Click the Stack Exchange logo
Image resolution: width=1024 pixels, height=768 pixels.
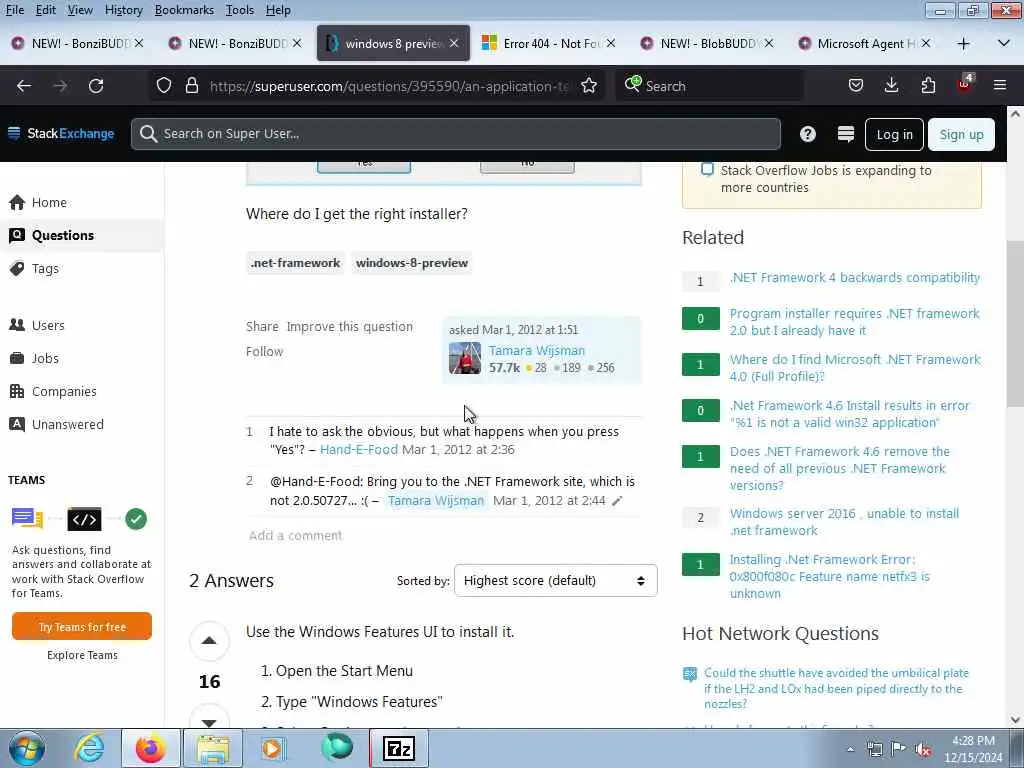[61, 133]
